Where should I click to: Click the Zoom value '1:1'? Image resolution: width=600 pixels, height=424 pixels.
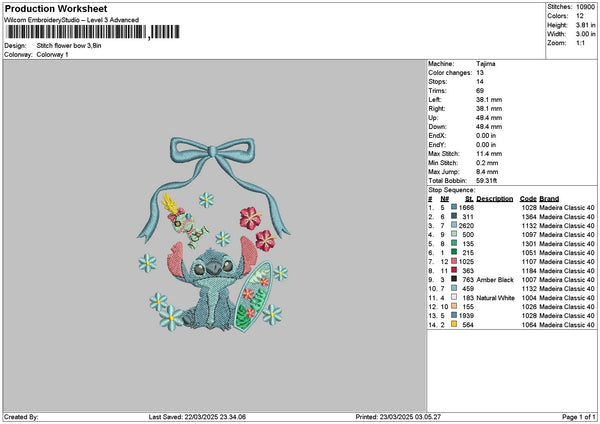tap(580, 43)
